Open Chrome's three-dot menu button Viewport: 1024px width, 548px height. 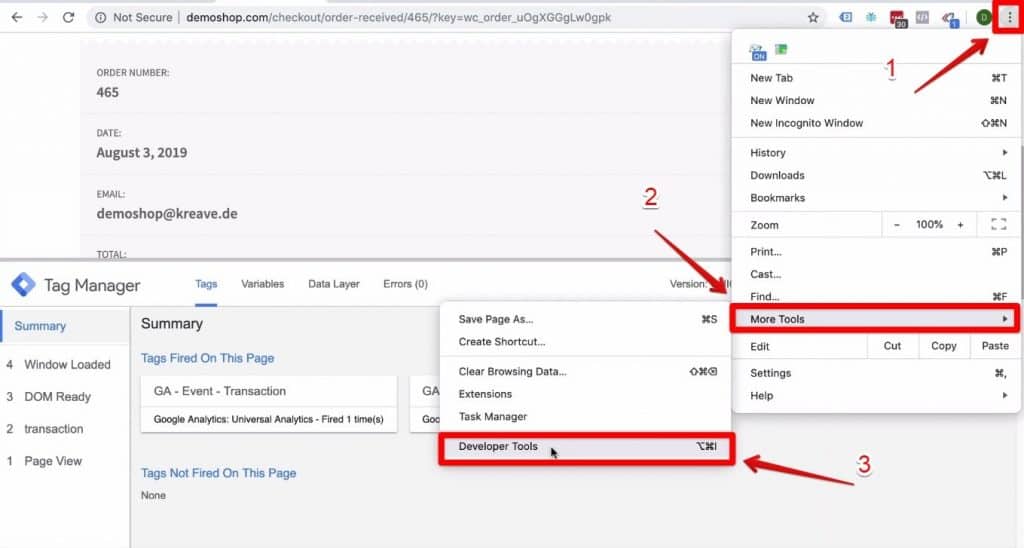point(1009,18)
